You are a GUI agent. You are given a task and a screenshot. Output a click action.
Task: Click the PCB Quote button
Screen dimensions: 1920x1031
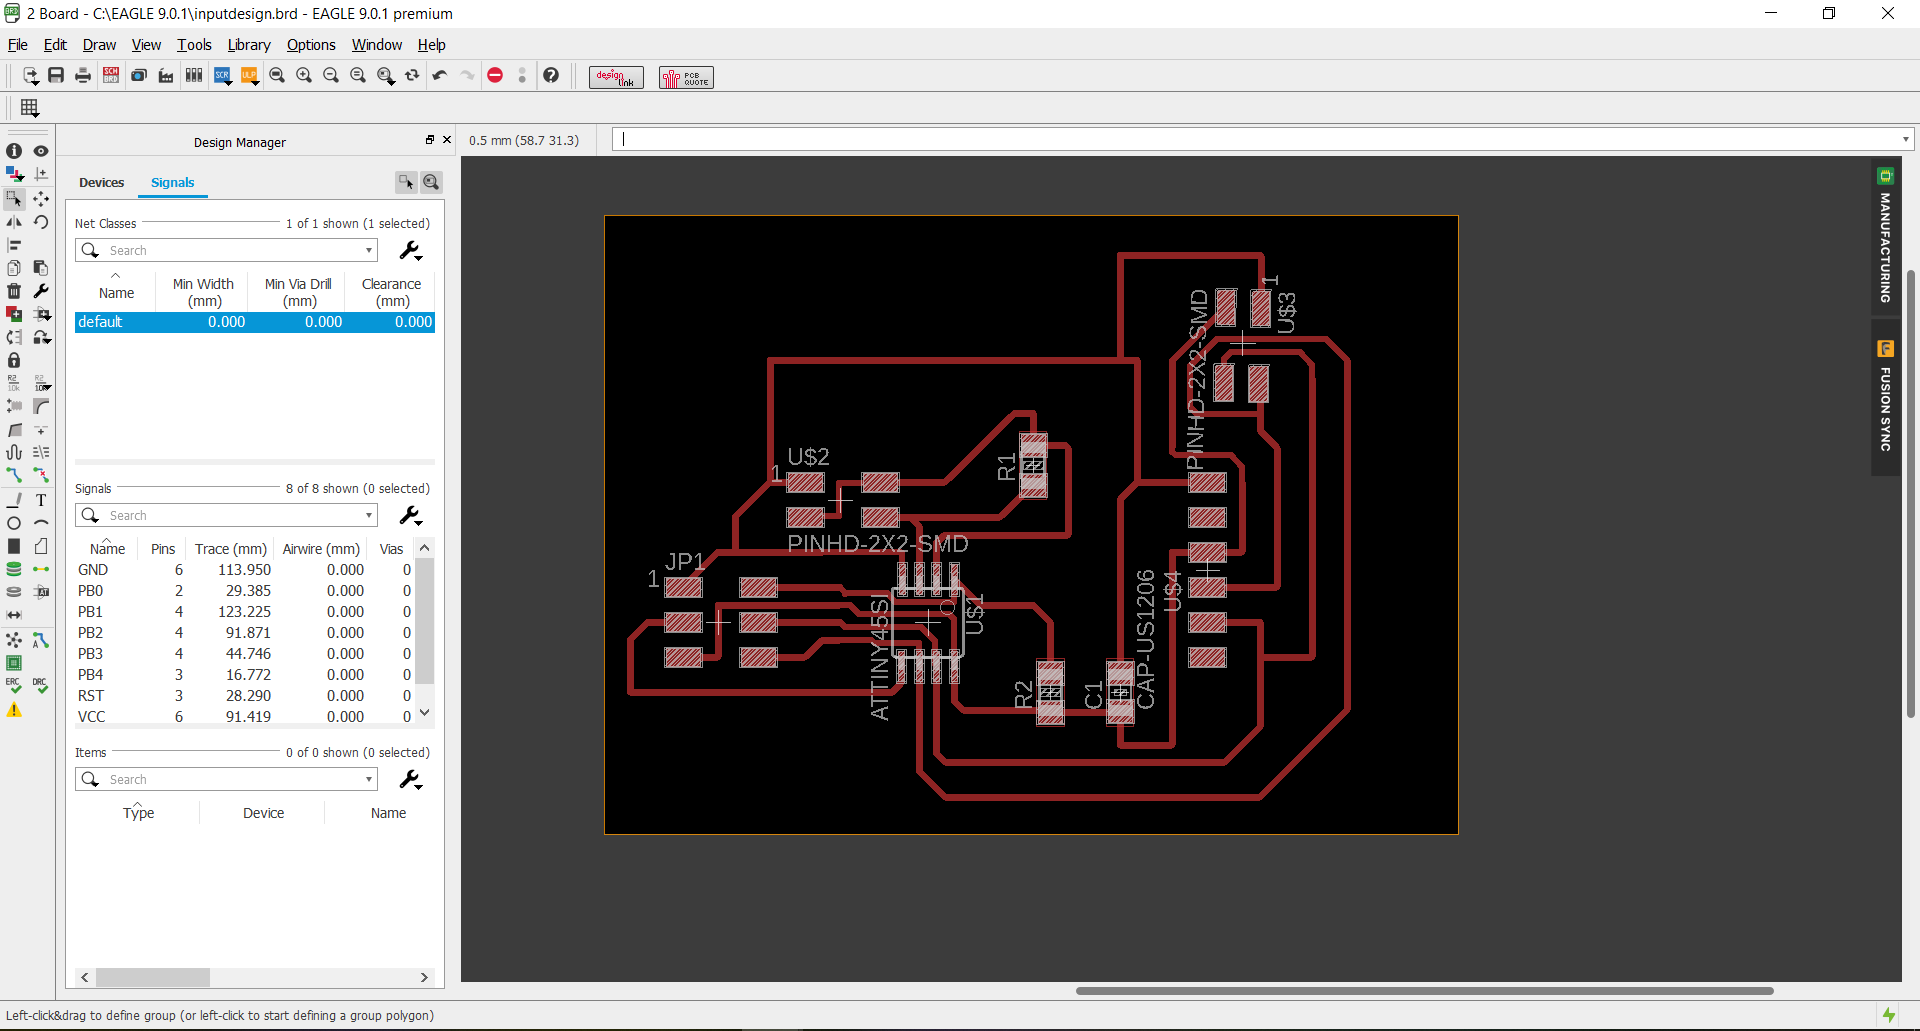[686, 77]
